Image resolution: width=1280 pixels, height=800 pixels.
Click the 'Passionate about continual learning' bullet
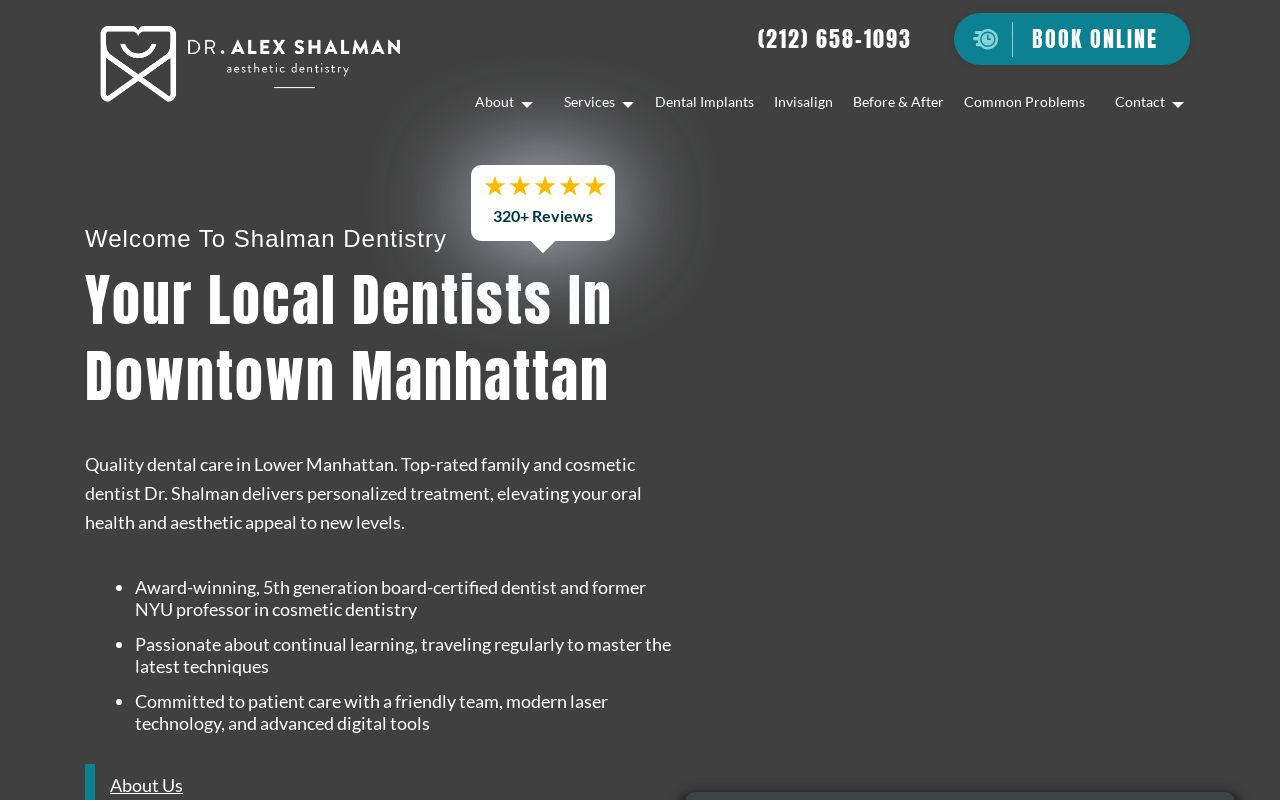pyautogui.click(x=403, y=655)
